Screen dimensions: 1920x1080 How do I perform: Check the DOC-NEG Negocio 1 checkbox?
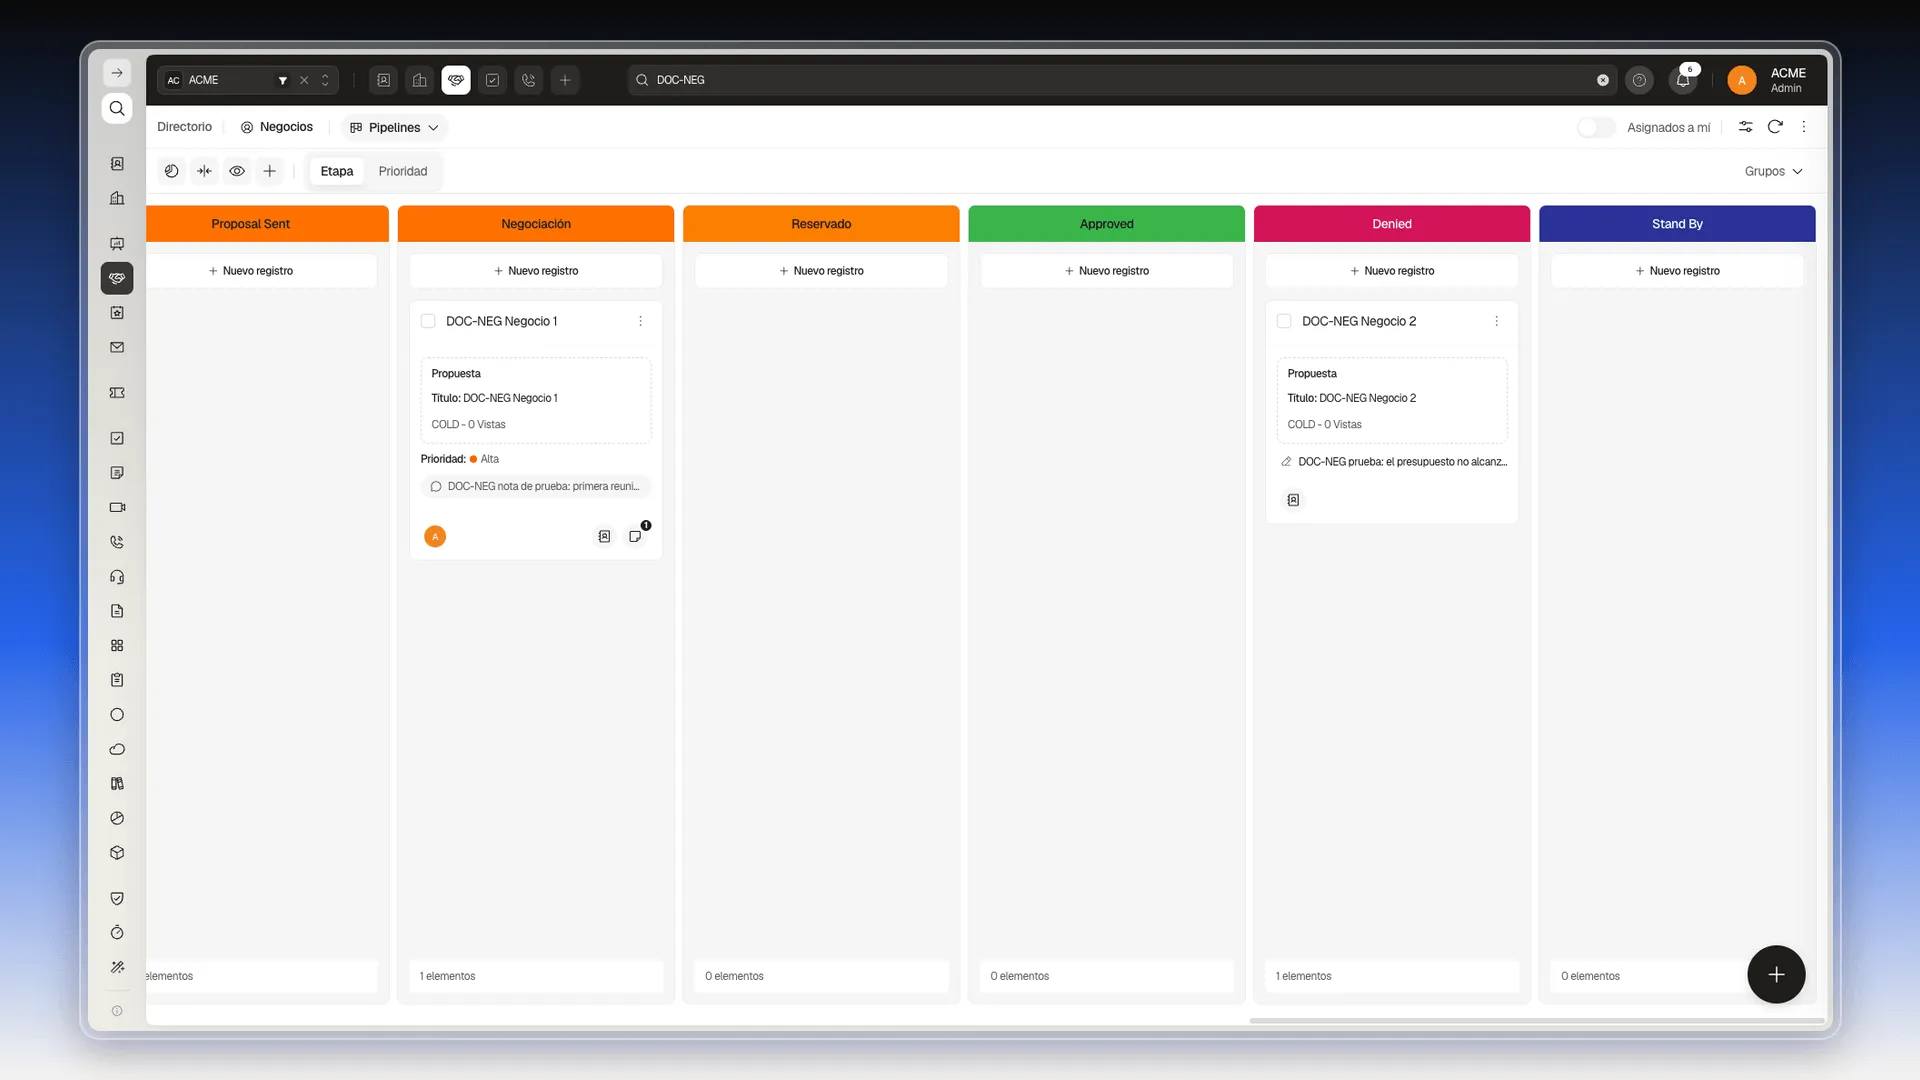428,321
